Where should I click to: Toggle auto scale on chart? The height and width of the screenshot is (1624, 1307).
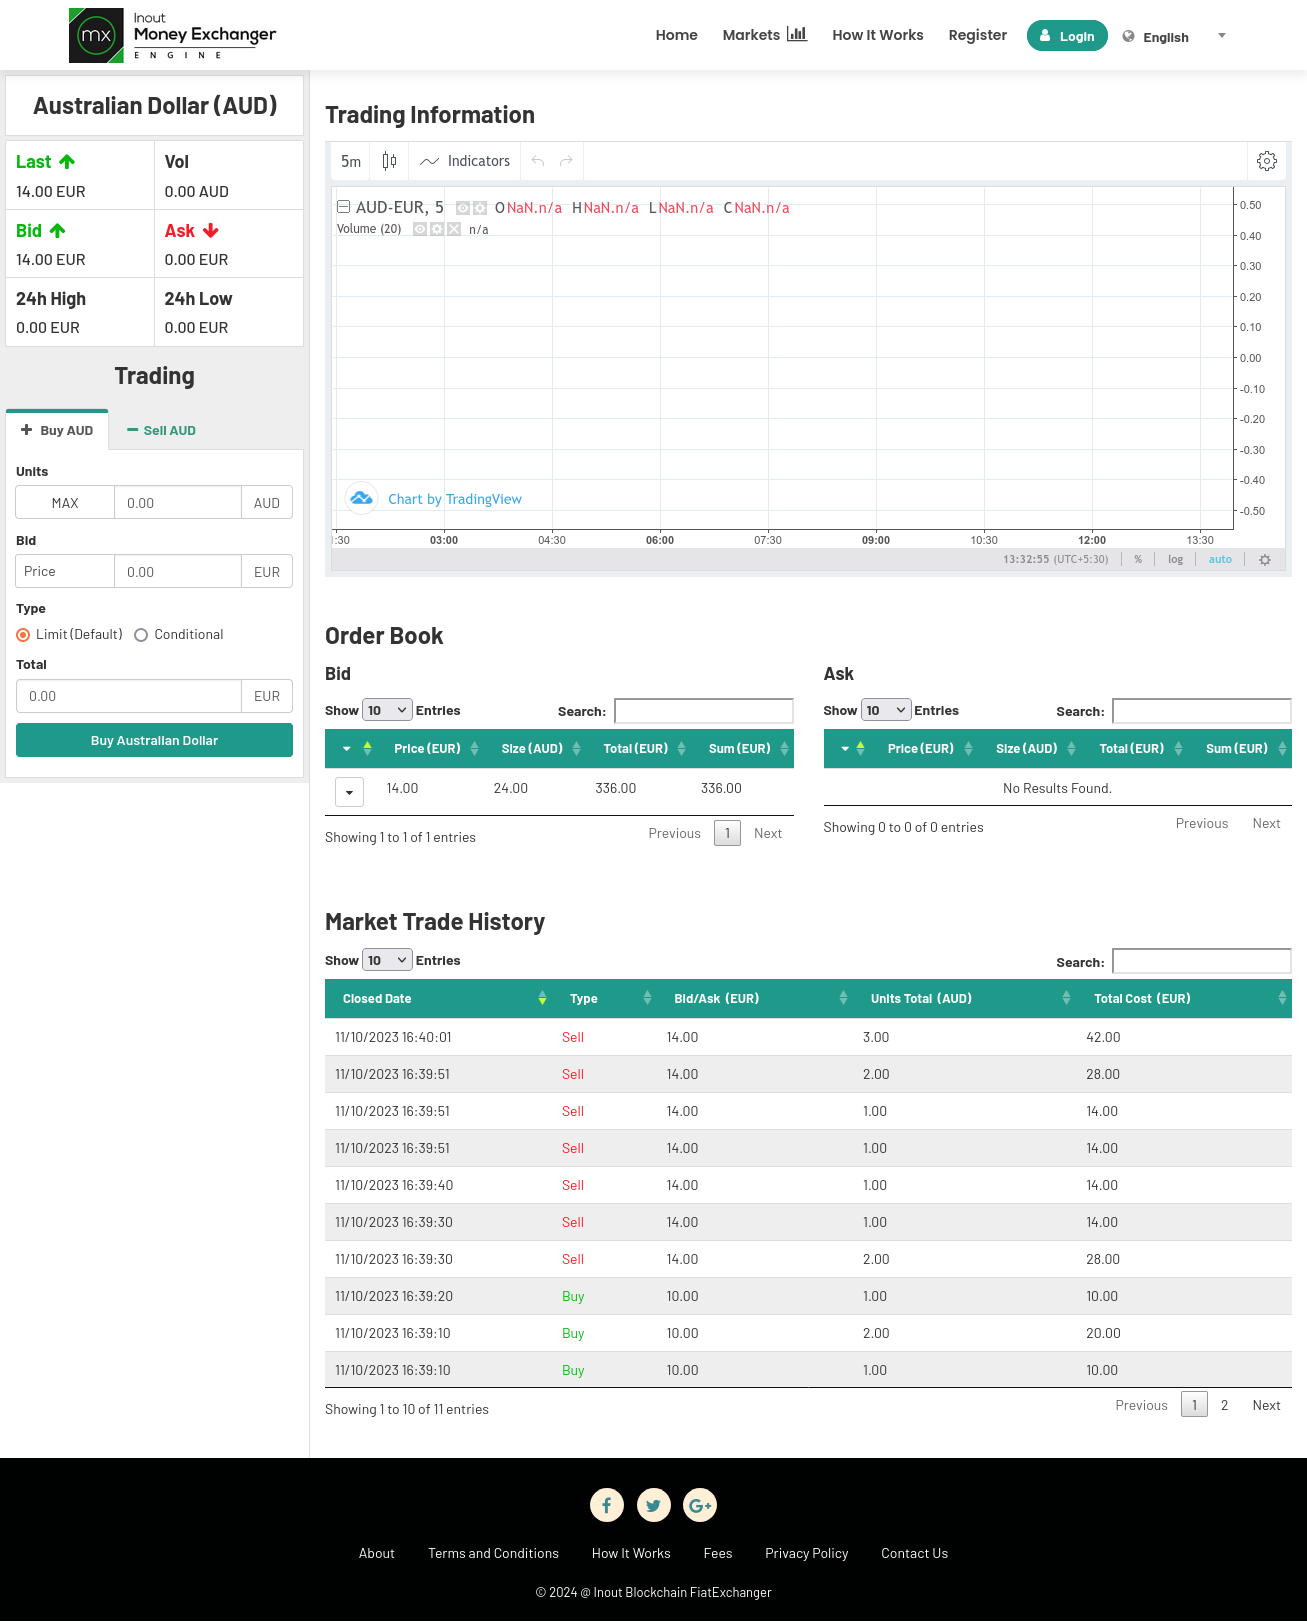(x=1220, y=560)
